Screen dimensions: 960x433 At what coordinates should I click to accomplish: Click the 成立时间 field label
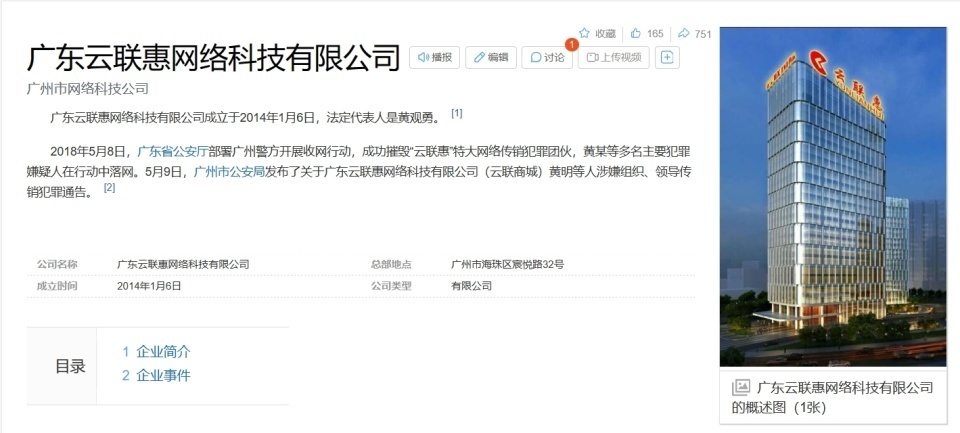tap(57, 286)
